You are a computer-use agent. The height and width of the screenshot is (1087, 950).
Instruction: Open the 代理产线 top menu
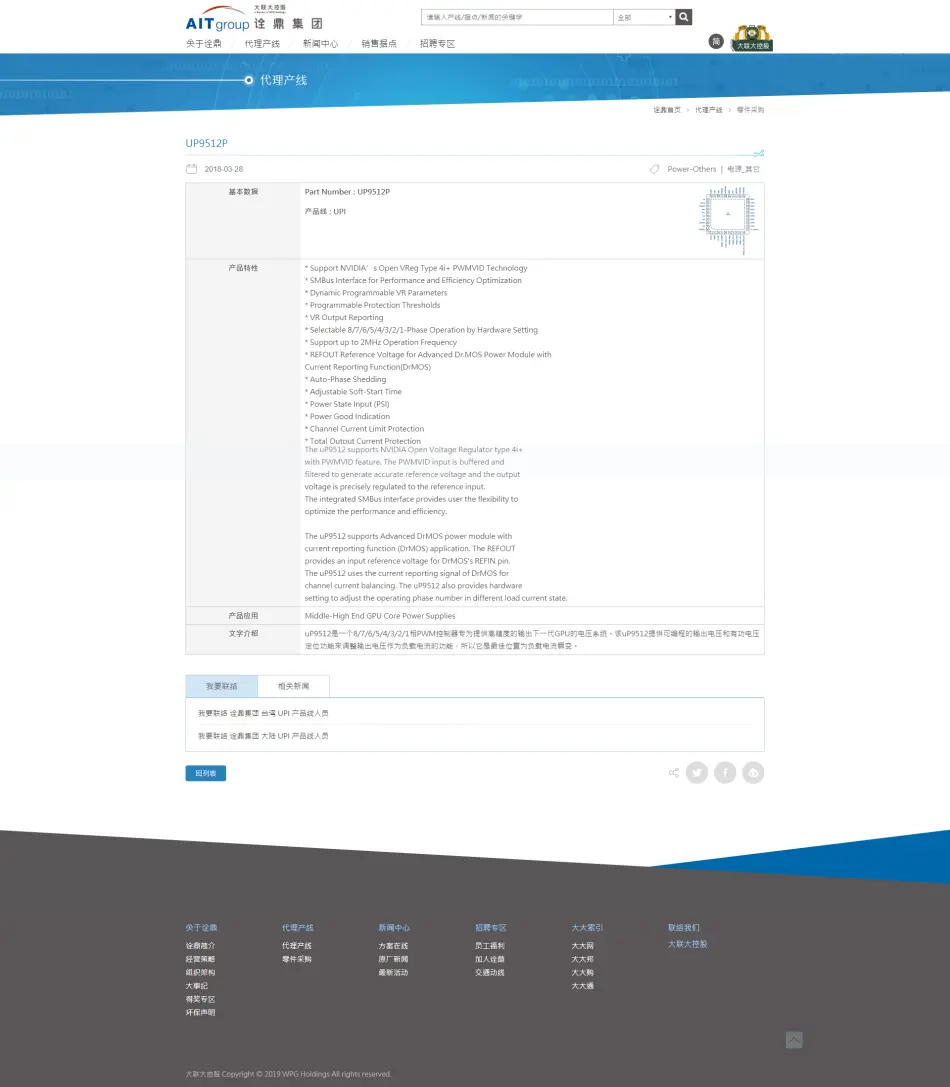point(262,44)
